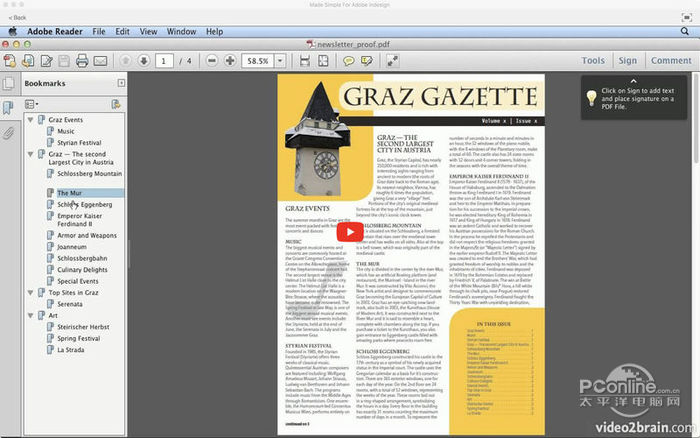Screen dimensions: 700x438
Task: Open the Page Thumbnails side panel icon
Action: (8, 83)
